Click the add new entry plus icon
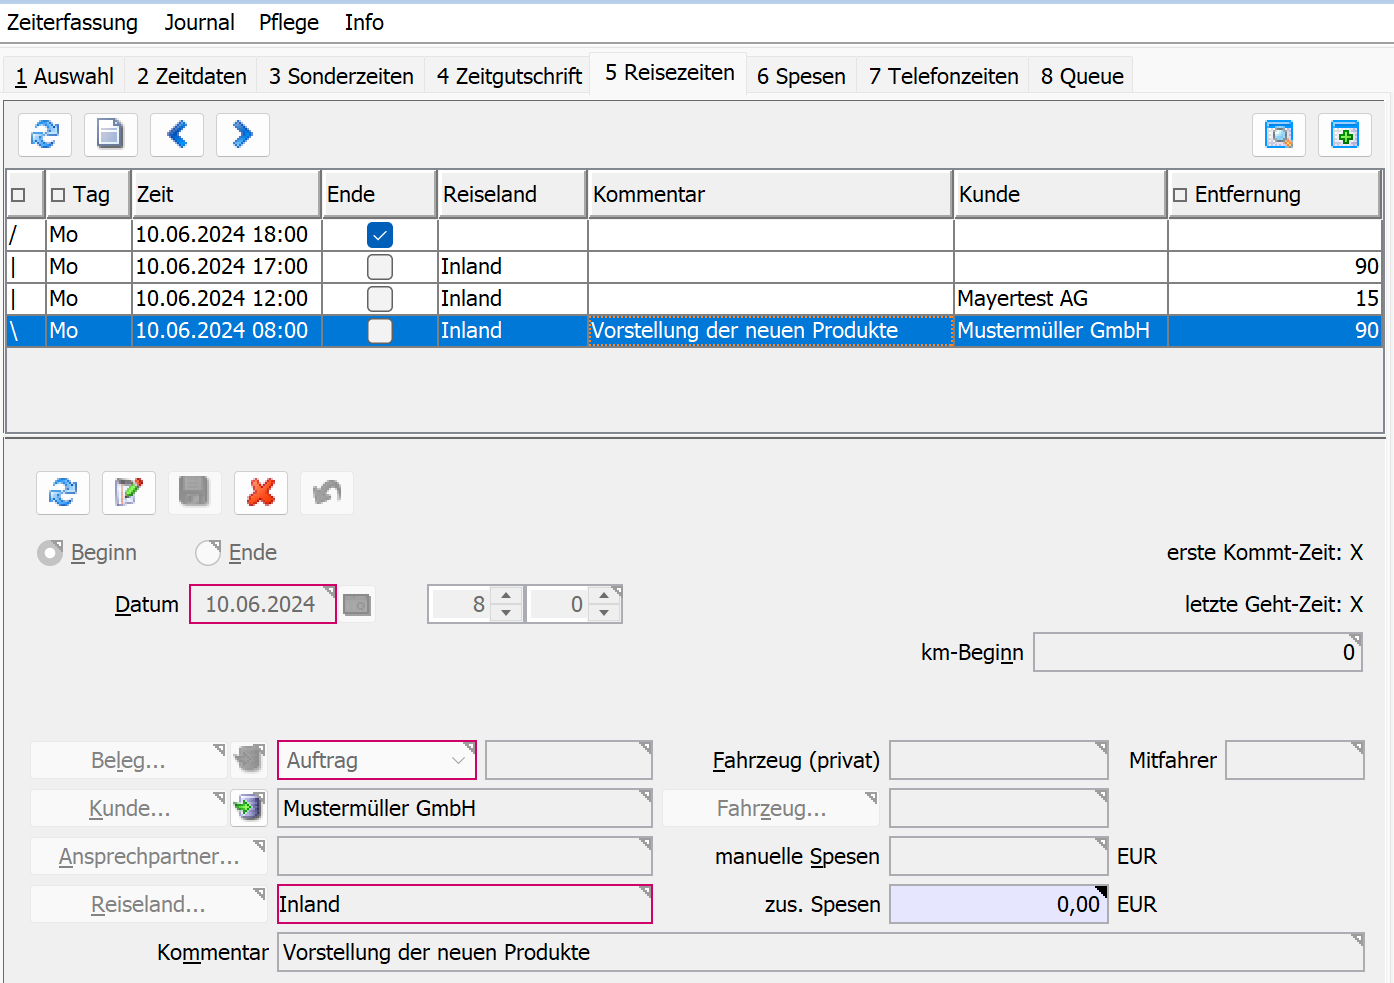 (x=1345, y=134)
